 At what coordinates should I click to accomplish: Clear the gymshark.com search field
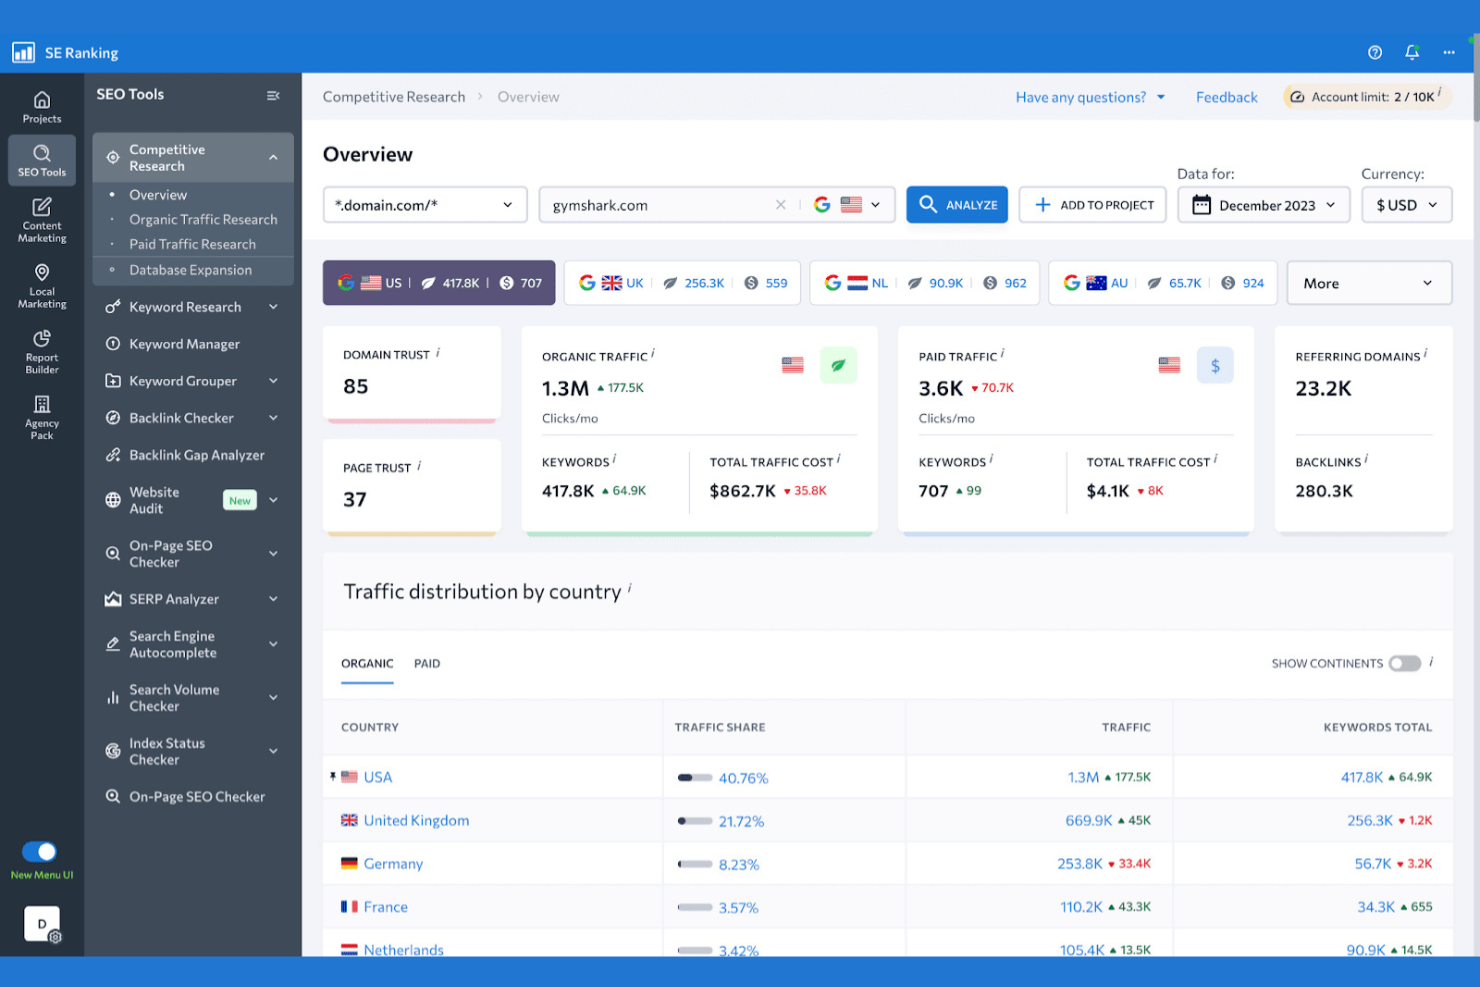coord(781,204)
